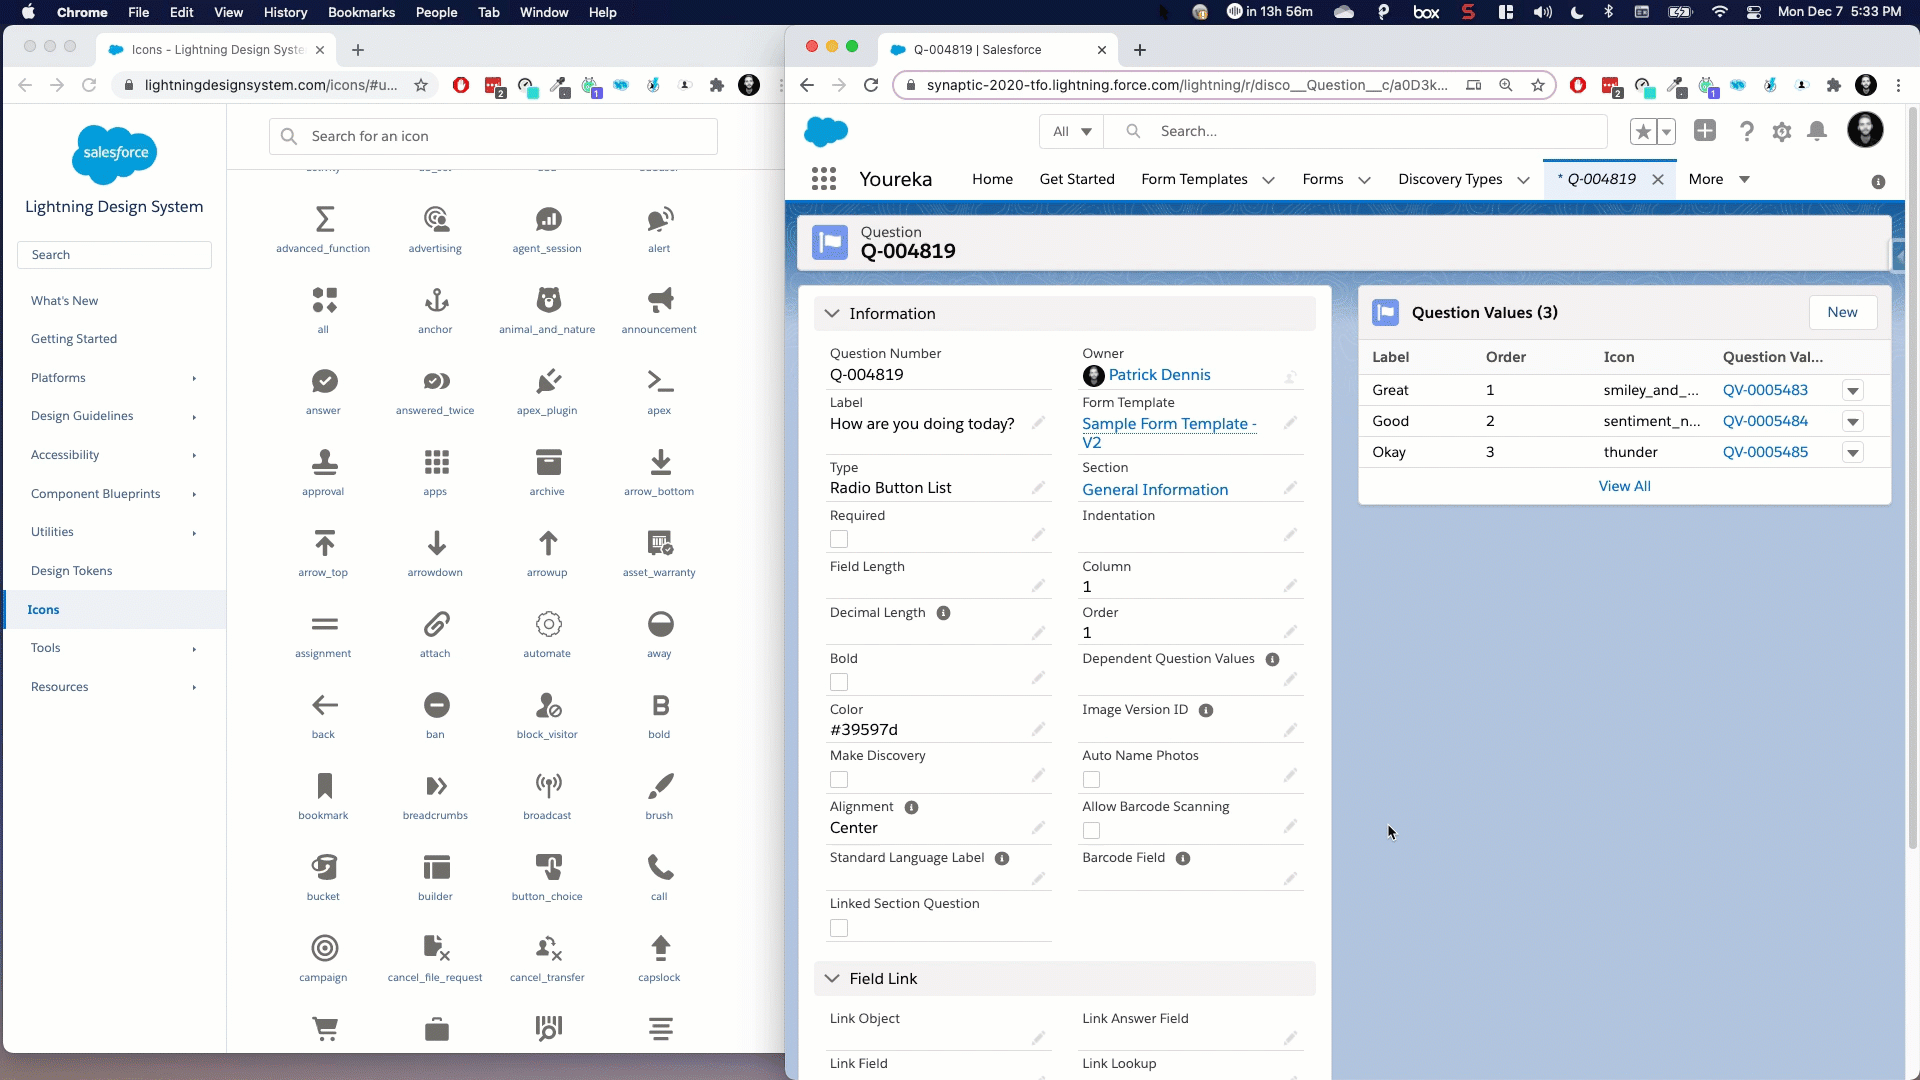The width and height of the screenshot is (1920, 1080).
Task: Click the Wi-Fi icon in menu bar
Action: (1719, 12)
